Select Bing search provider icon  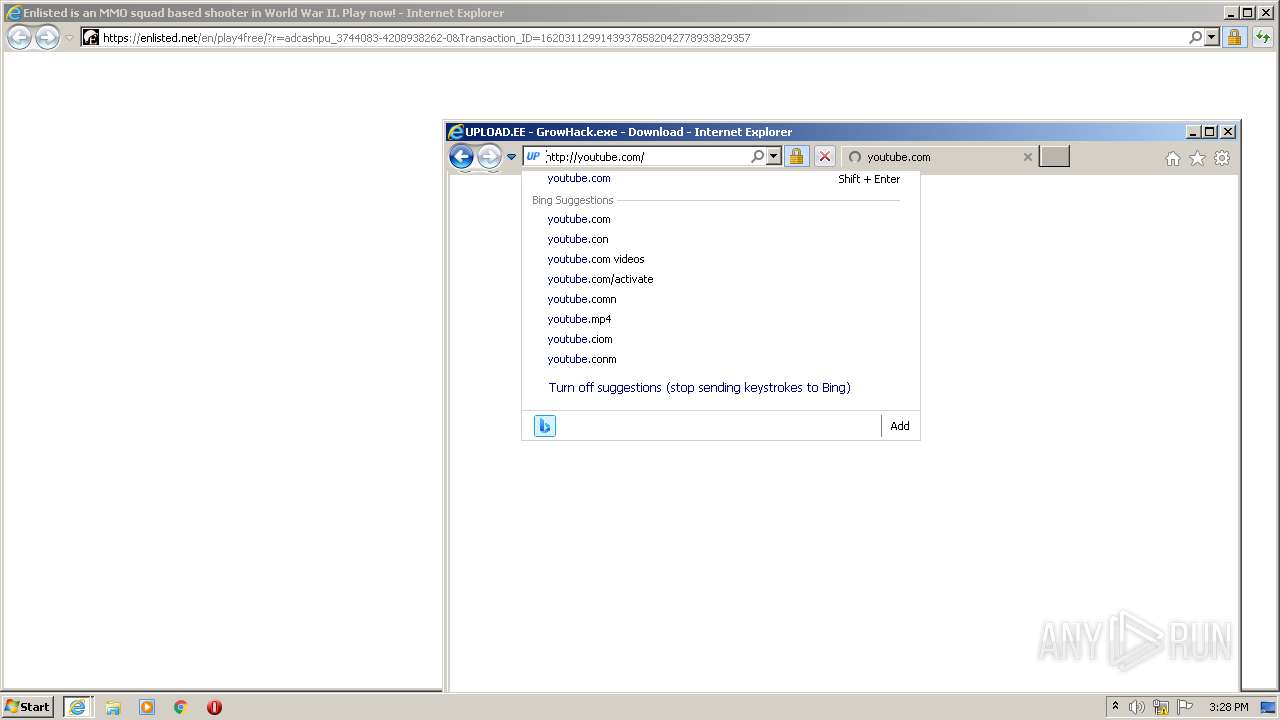[x=545, y=426]
